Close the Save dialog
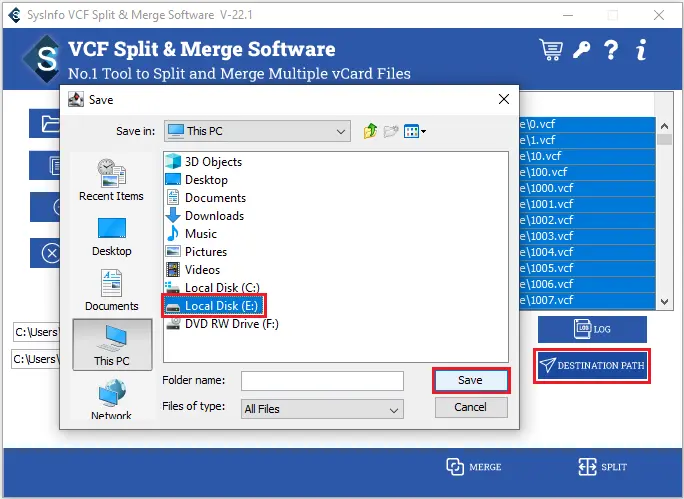Screen dimensions: 684x499 [x=504, y=99]
